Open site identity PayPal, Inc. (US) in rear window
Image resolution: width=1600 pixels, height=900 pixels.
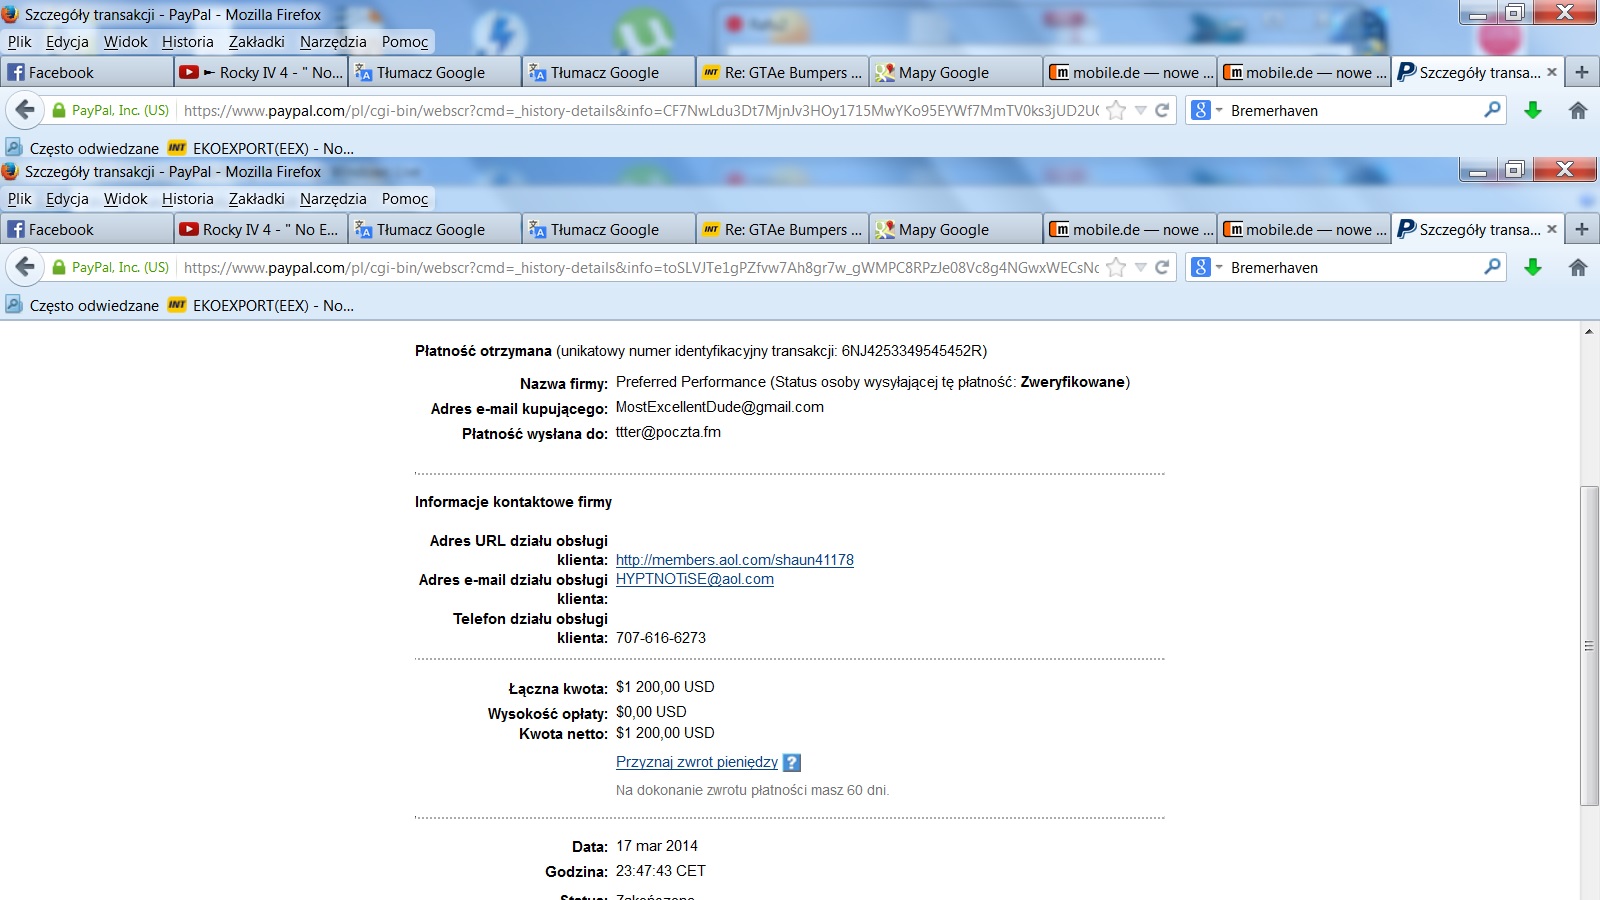point(111,110)
